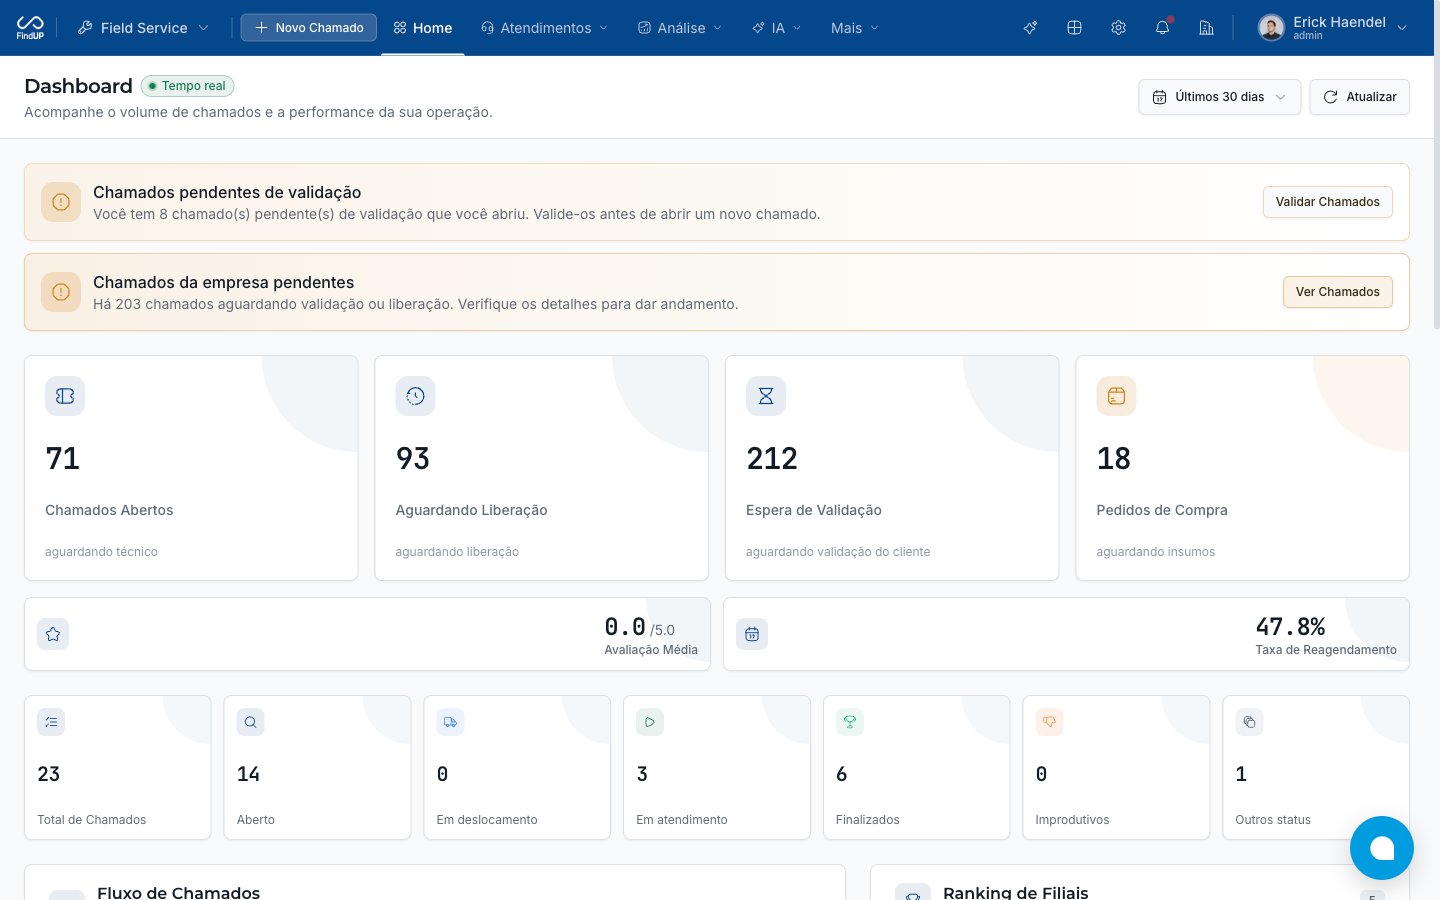
Task: Click the wrench icon beside Field Service
Action: point(85,28)
